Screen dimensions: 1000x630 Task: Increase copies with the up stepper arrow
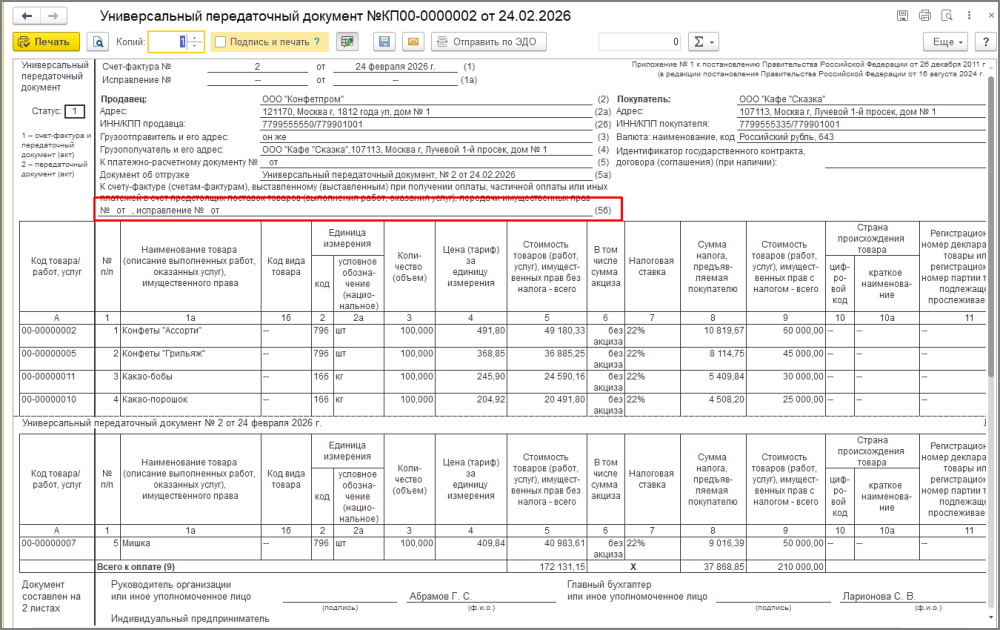(x=195, y=37)
